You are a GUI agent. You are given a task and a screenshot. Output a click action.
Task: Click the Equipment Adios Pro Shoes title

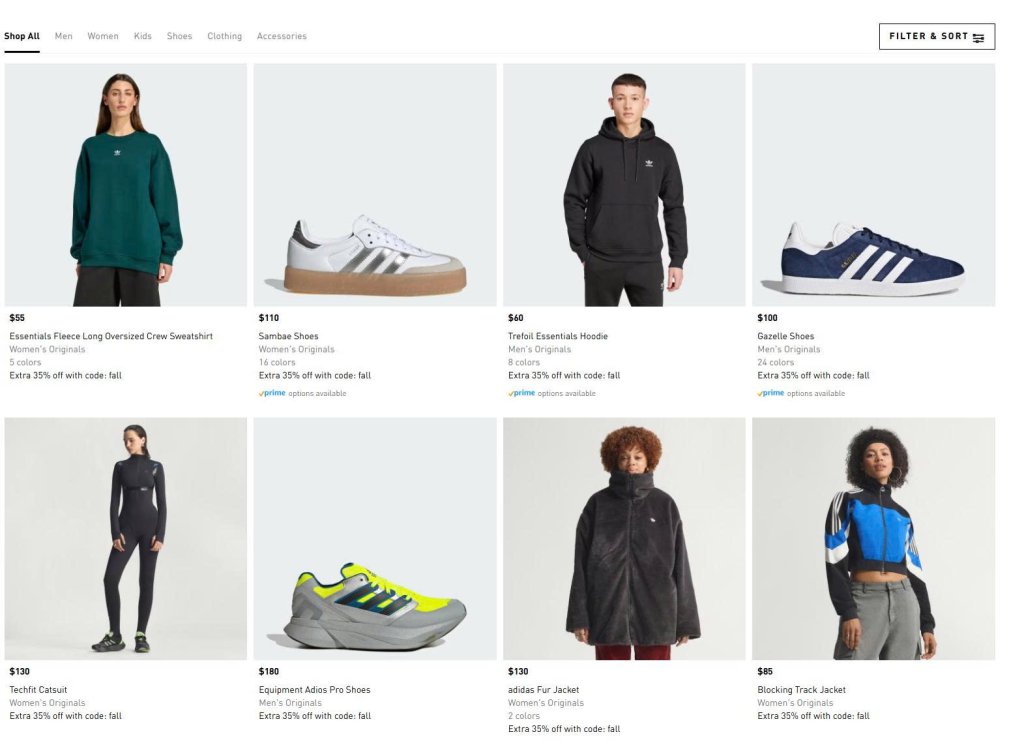click(x=314, y=690)
